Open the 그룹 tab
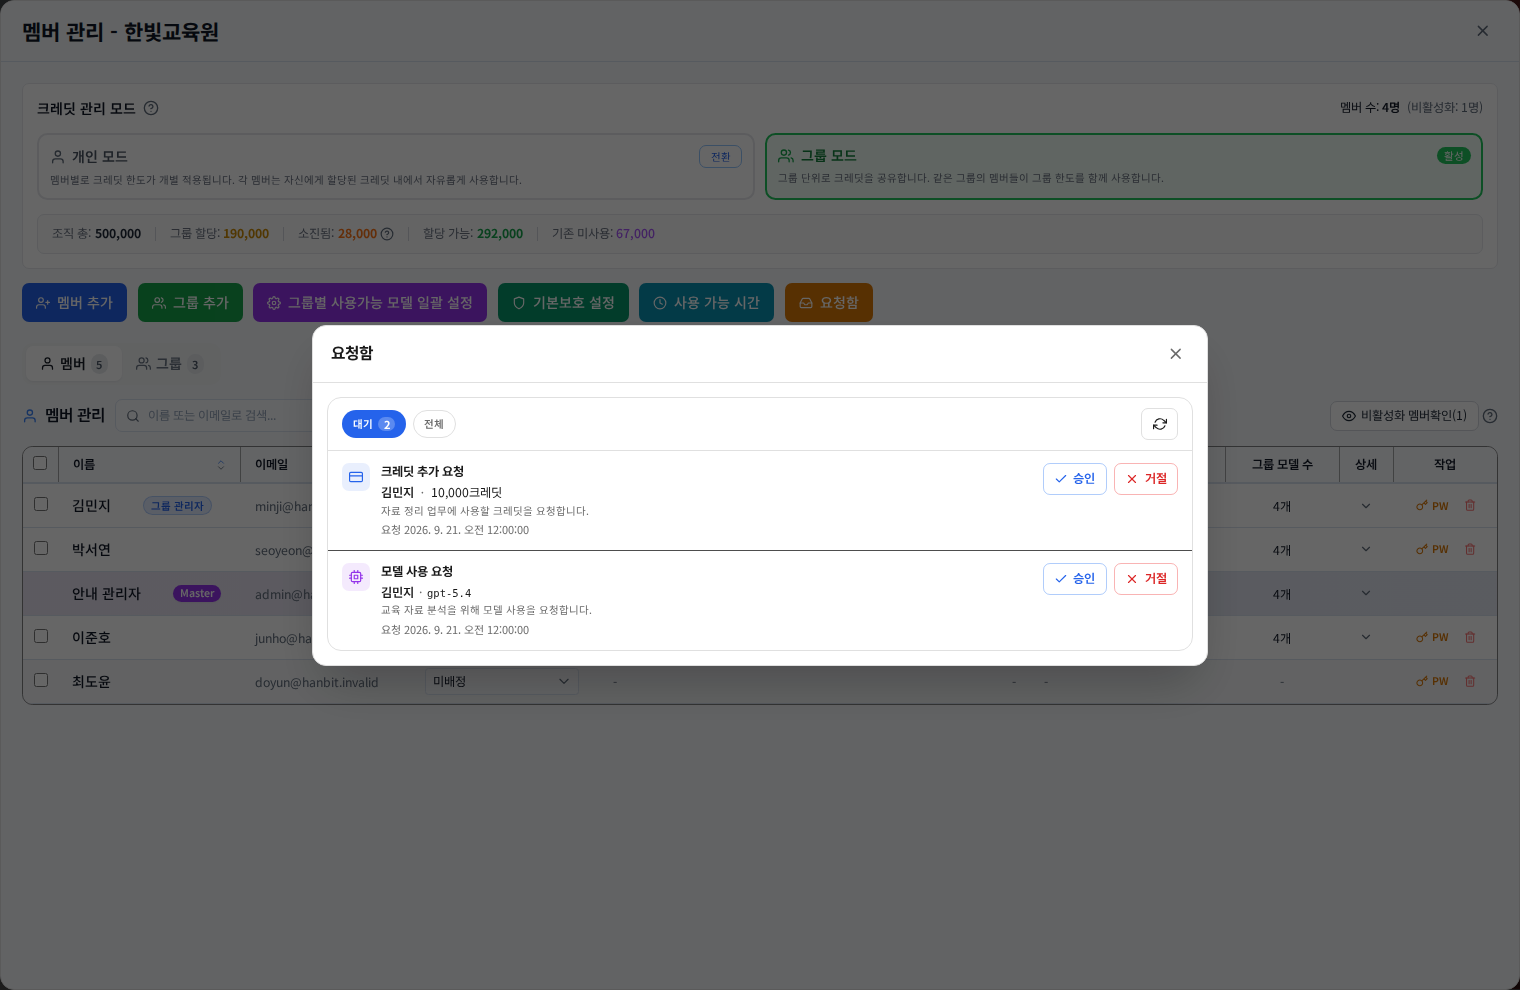Viewport: 1520px width, 990px height. pos(168,364)
